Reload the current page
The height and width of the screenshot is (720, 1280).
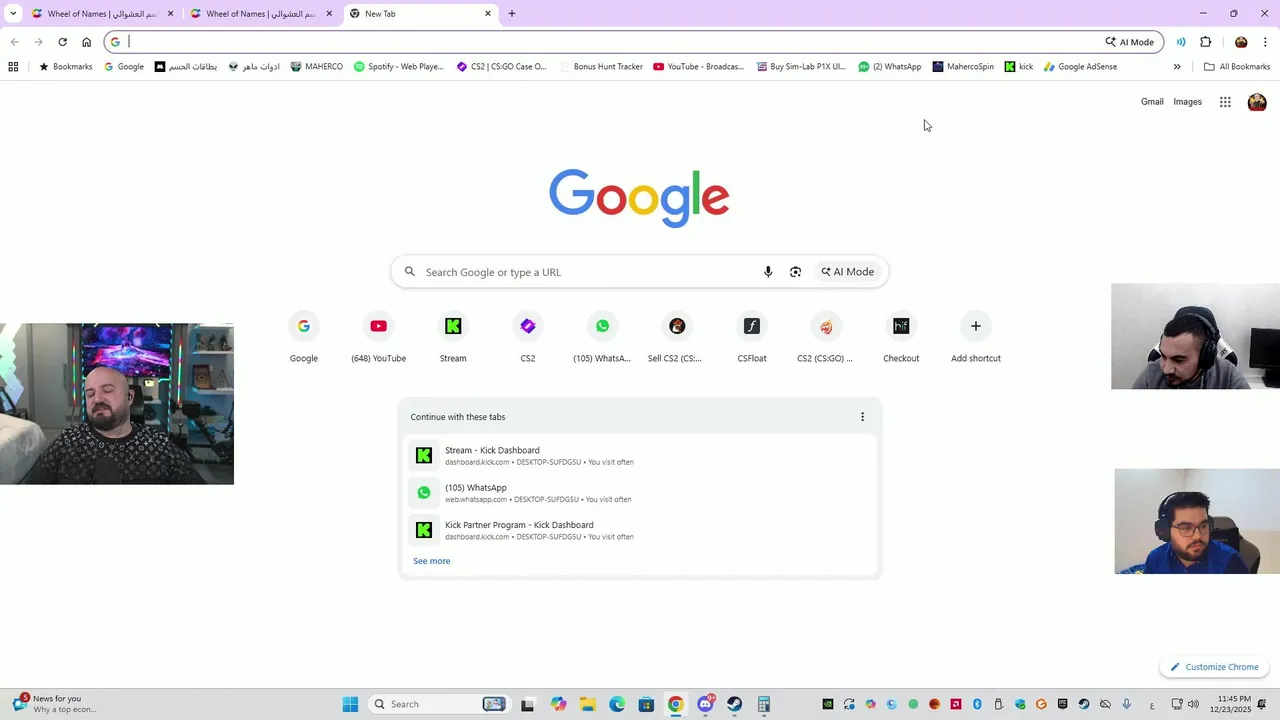(62, 42)
